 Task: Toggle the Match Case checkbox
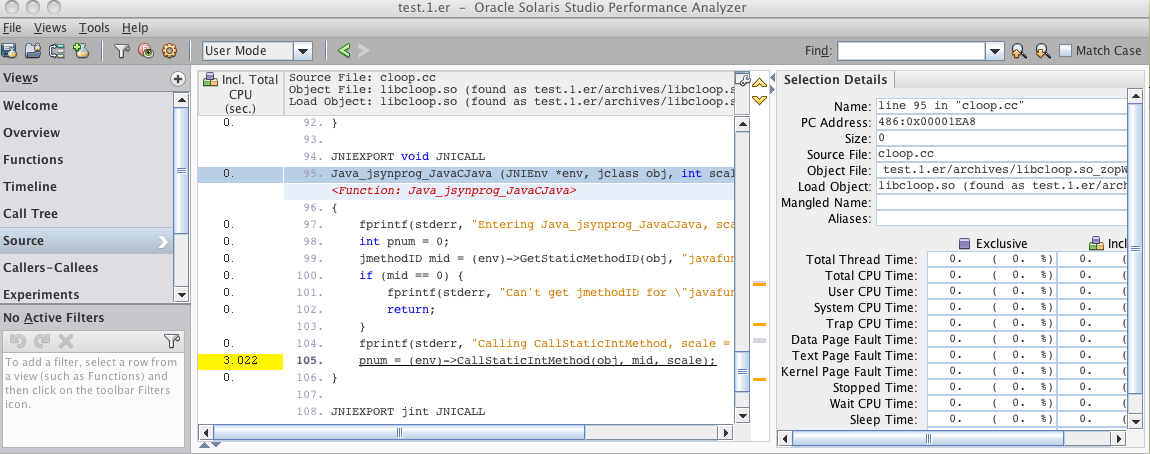(1066, 51)
